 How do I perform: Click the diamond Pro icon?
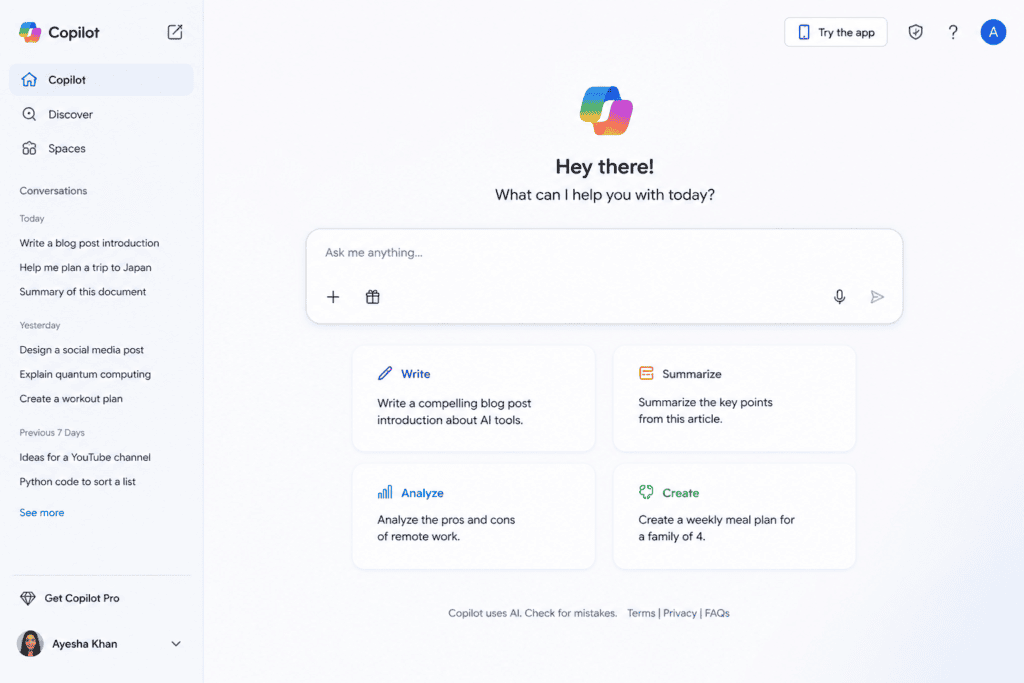coord(27,598)
